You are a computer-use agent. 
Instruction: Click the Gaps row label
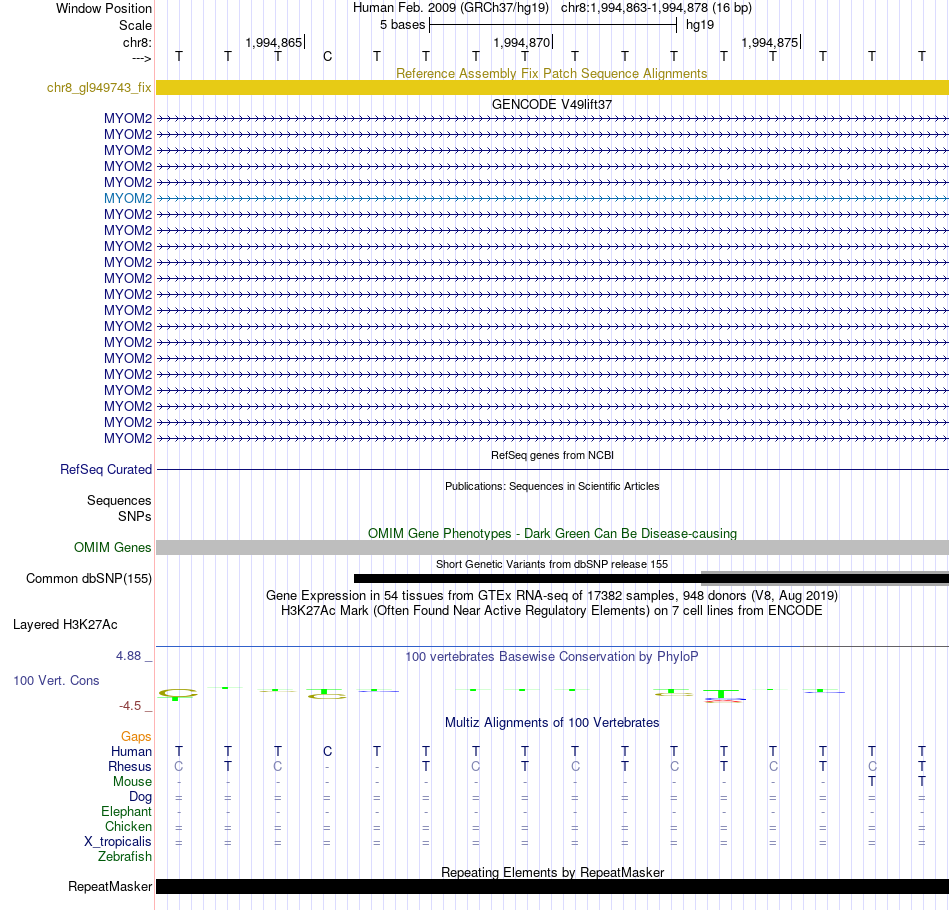pyautogui.click(x=136, y=737)
